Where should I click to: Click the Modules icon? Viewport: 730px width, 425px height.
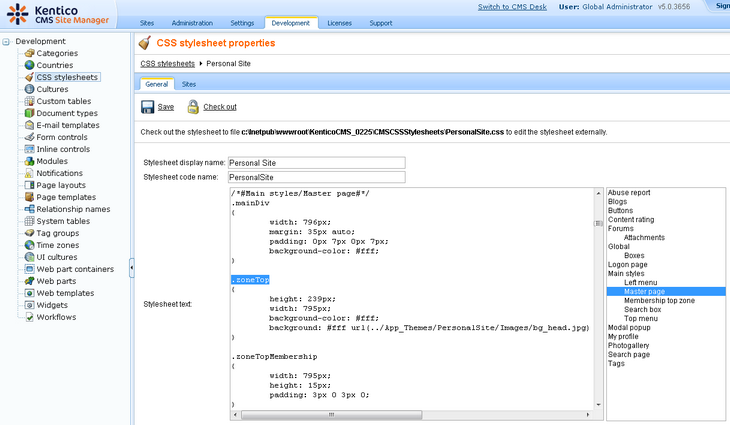pyautogui.click(x=29, y=161)
